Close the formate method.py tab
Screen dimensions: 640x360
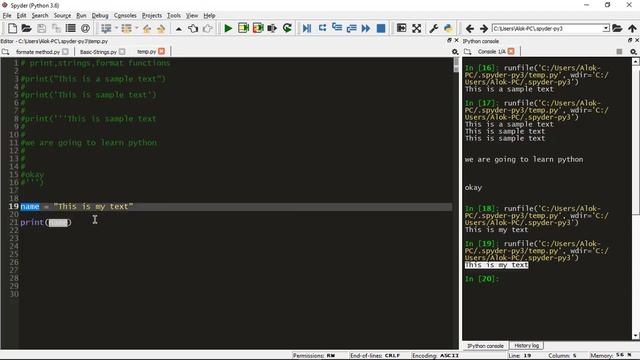click(65, 52)
